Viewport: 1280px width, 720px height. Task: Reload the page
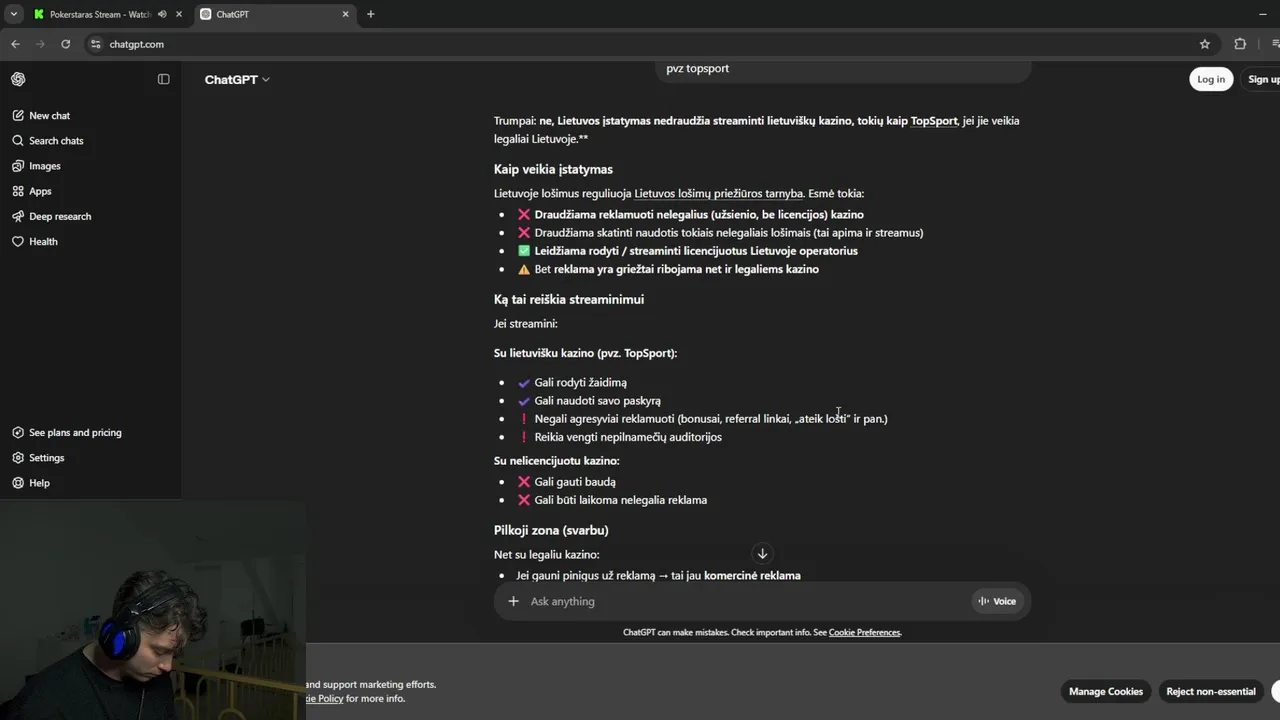(65, 44)
